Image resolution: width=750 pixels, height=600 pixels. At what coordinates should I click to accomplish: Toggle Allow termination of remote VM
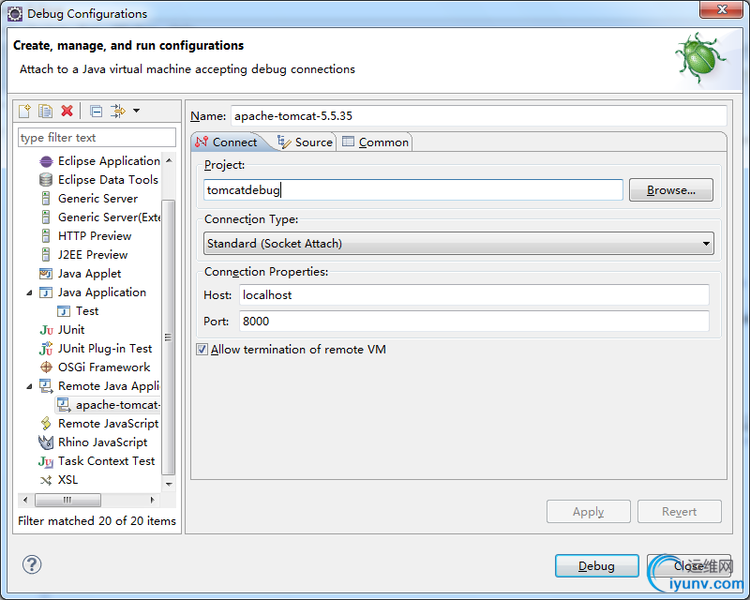202,349
